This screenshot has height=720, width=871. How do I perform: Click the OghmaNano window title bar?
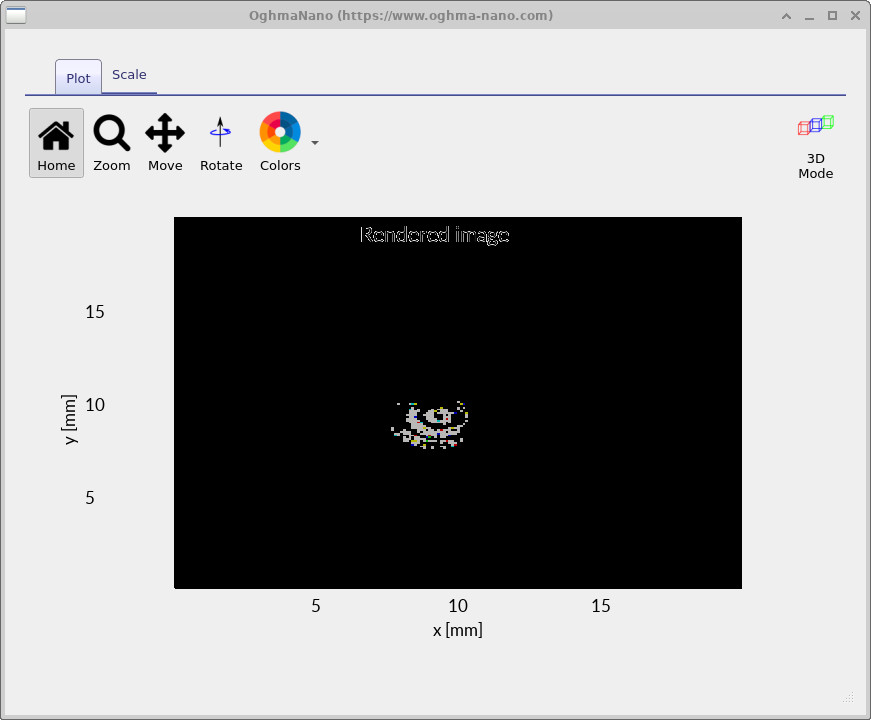[400, 15]
